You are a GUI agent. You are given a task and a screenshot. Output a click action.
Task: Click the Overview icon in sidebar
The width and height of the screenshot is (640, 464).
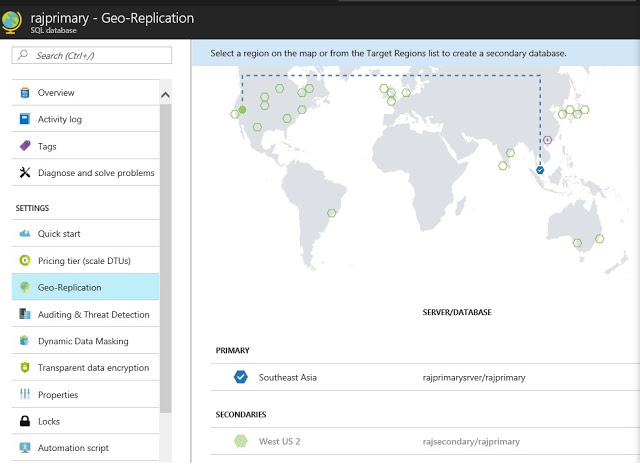coord(24,93)
